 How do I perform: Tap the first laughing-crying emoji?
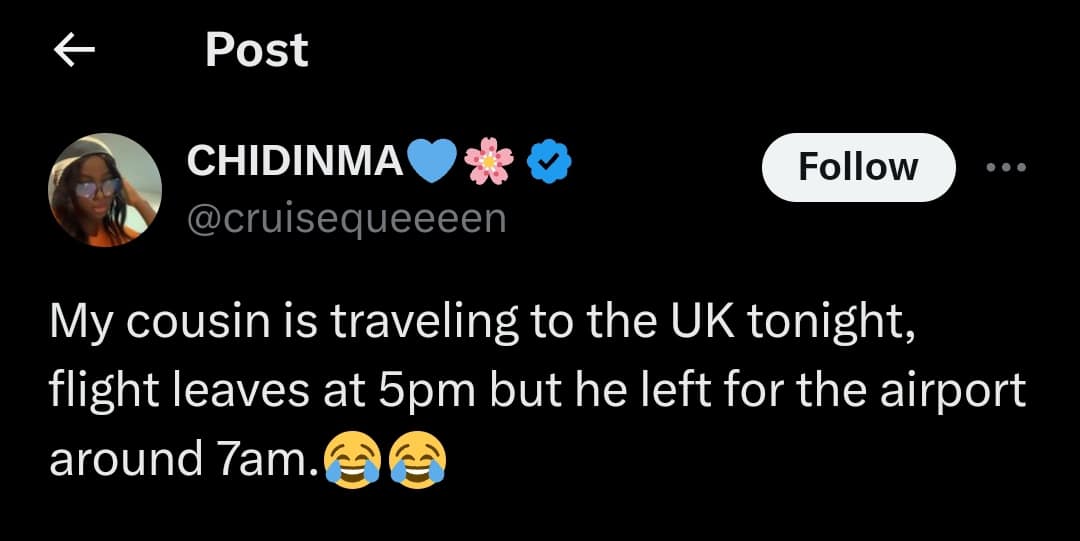[x=352, y=459]
